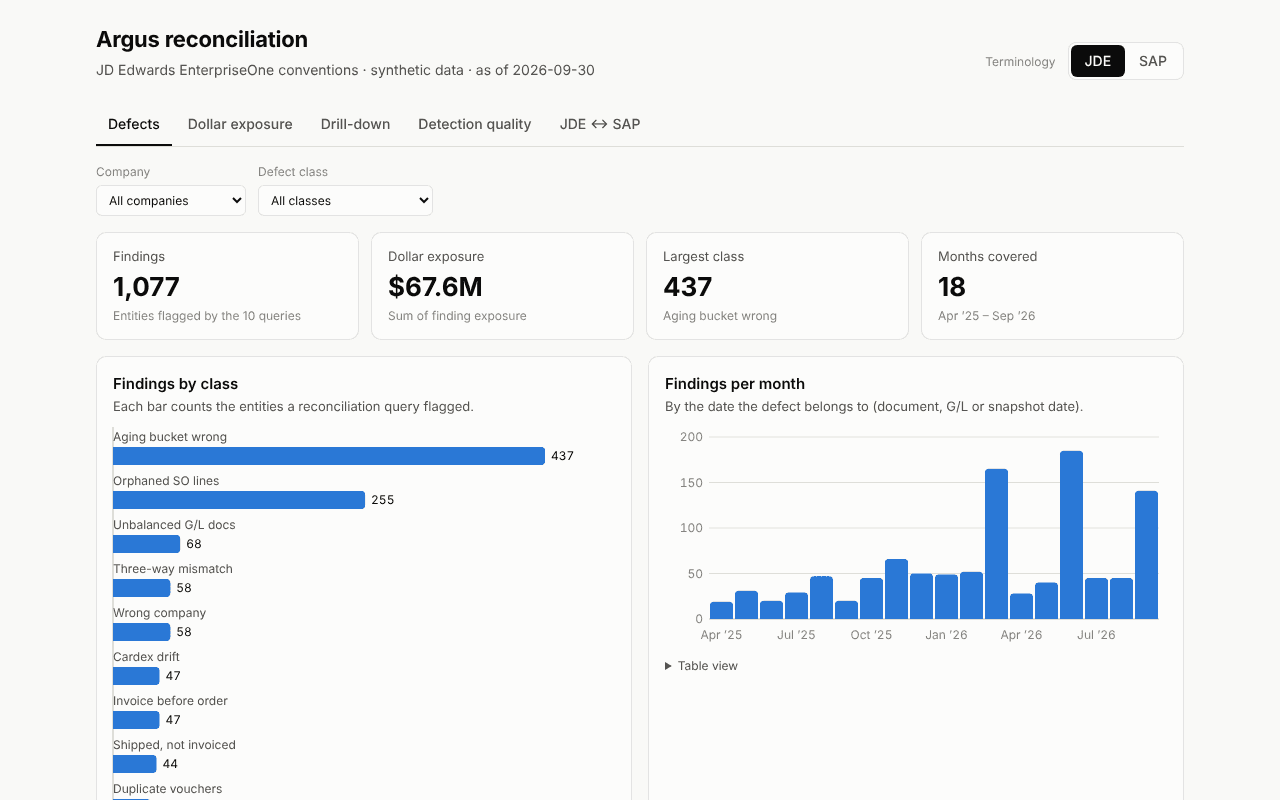
Task: Select the Unbalanced G/L docs bar
Action: 147,544
